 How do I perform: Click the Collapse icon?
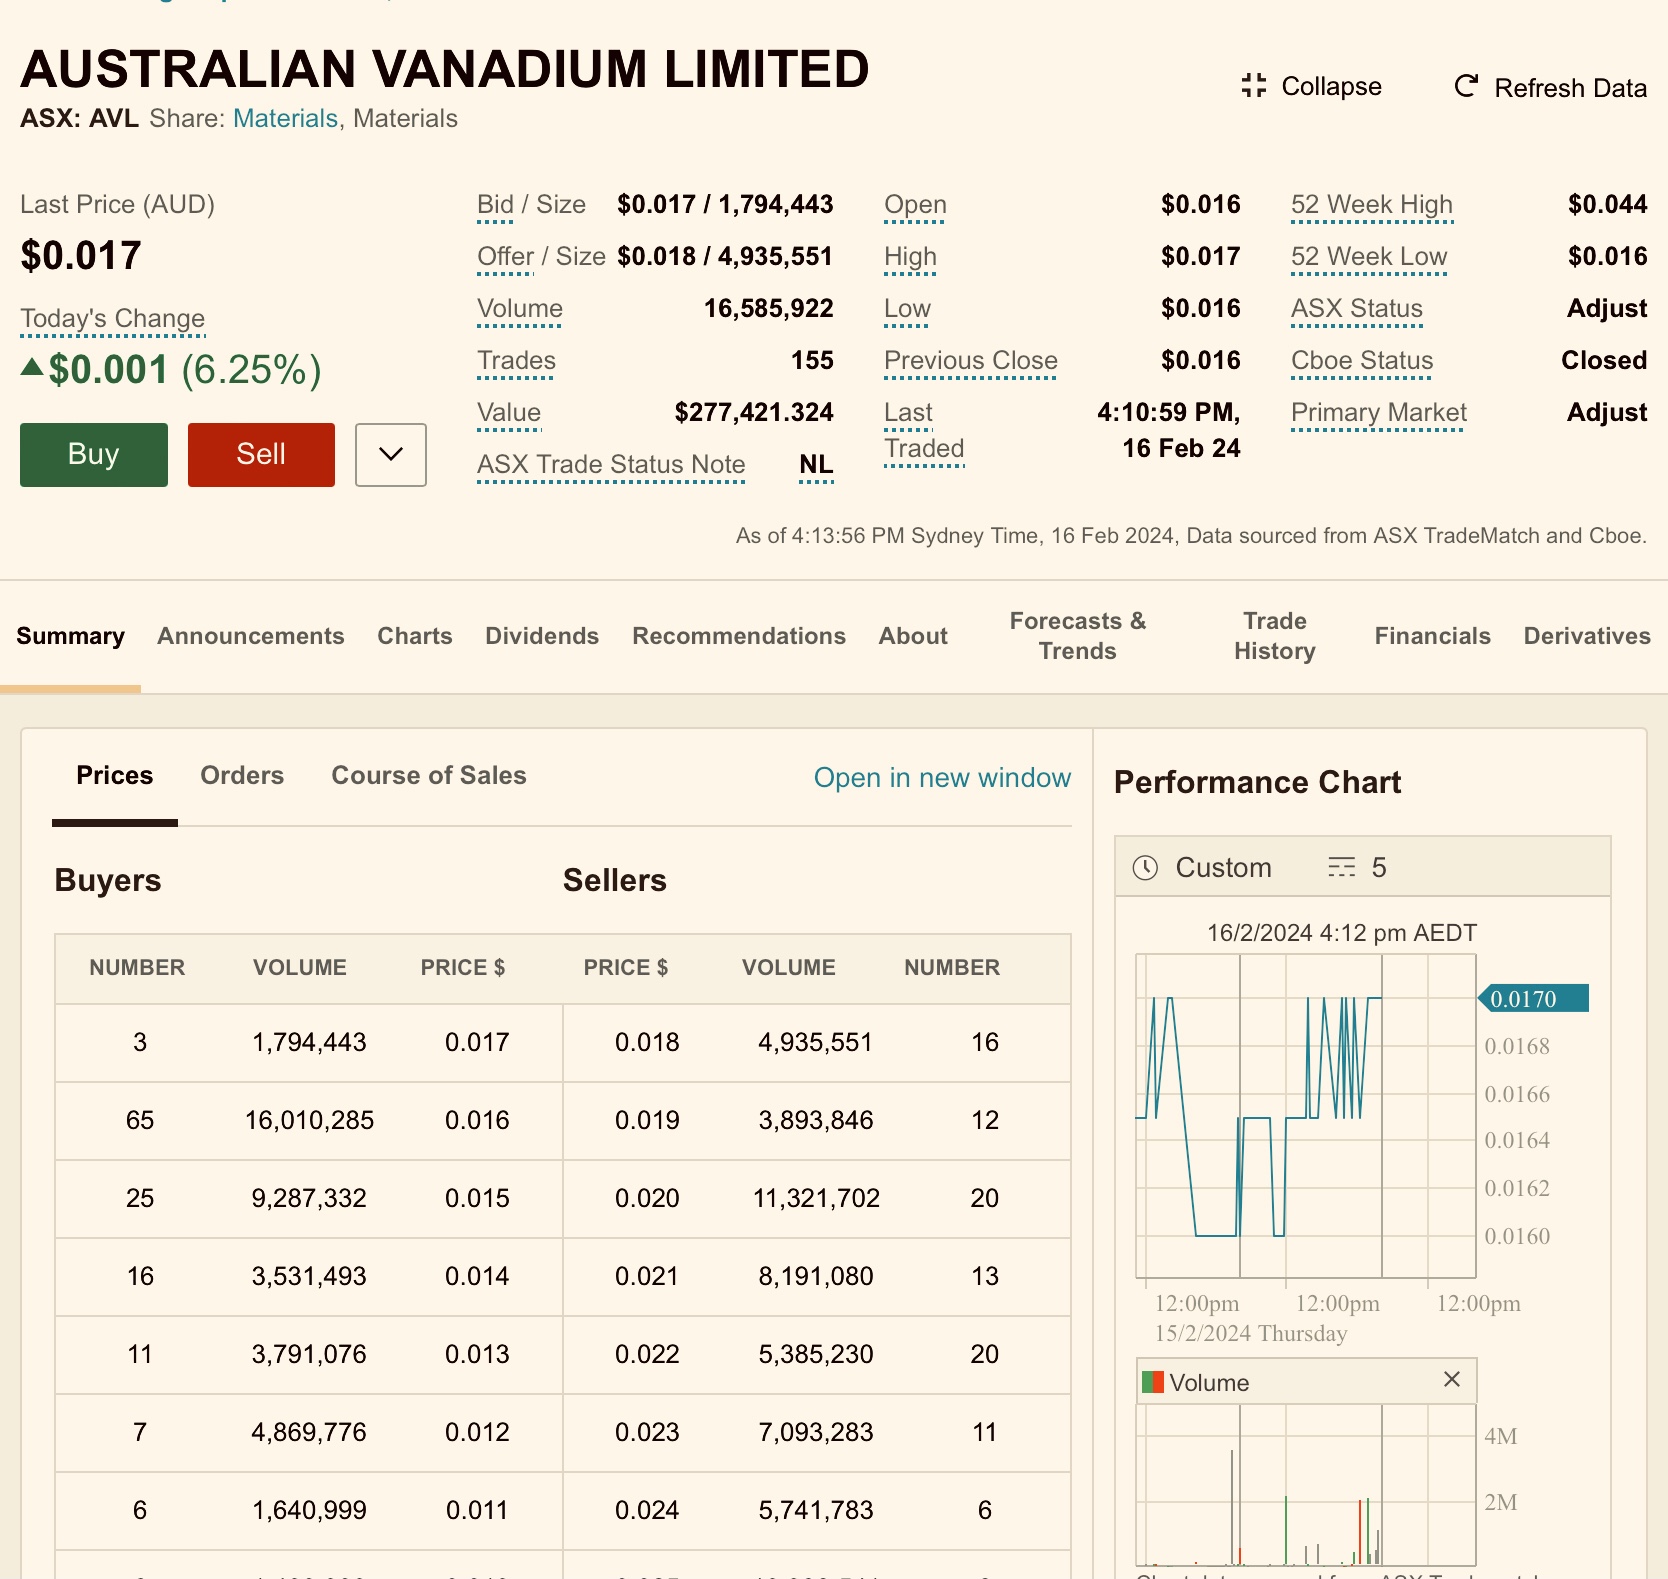pyautogui.click(x=1253, y=86)
